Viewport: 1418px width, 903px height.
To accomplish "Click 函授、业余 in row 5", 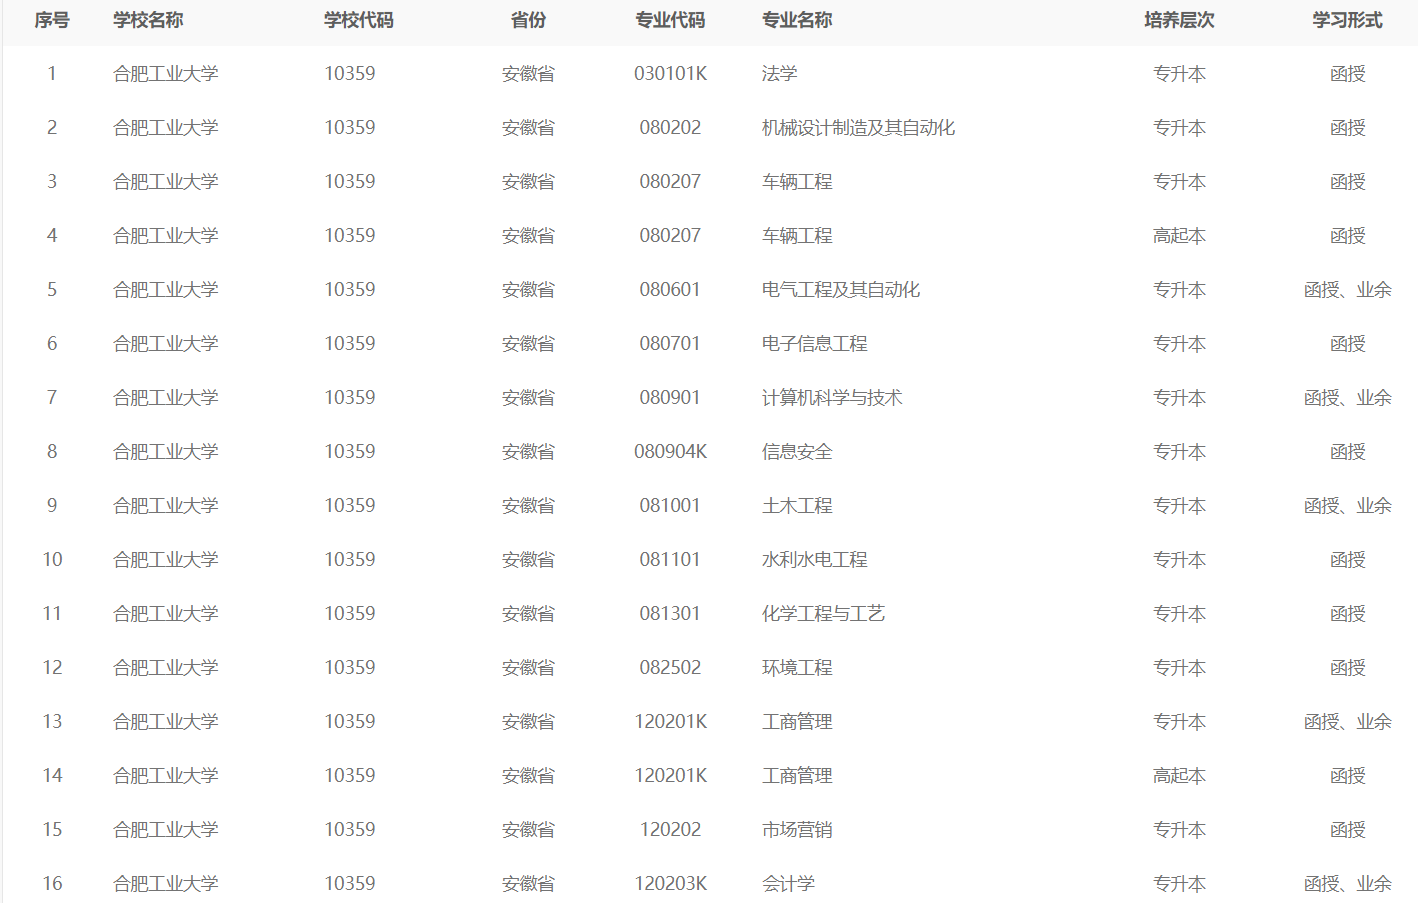I will [1347, 290].
